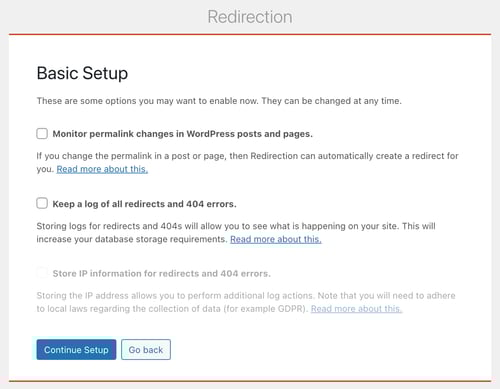Open Read more link about database storage
The width and height of the screenshot is (500, 389).
[276, 239]
